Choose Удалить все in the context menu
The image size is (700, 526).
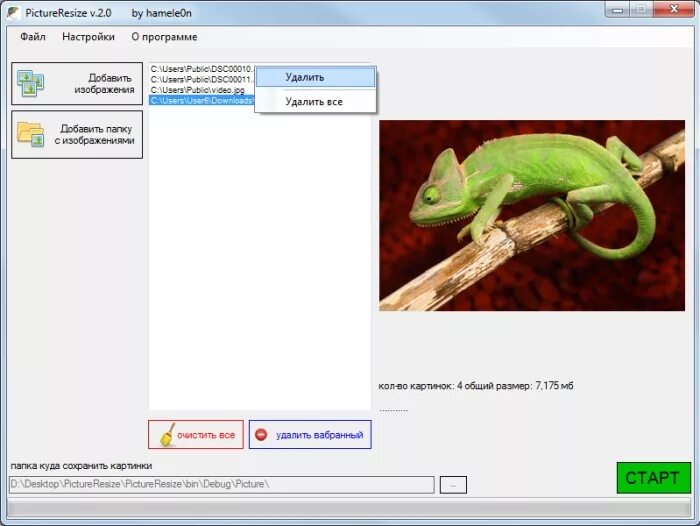316,102
